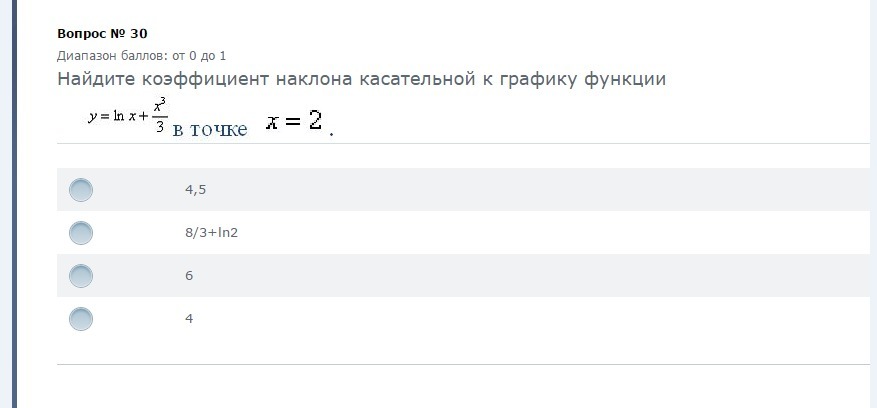Viewport: 877px width, 408px height.
Task: Click the answer text "6"
Action: point(189,275)
